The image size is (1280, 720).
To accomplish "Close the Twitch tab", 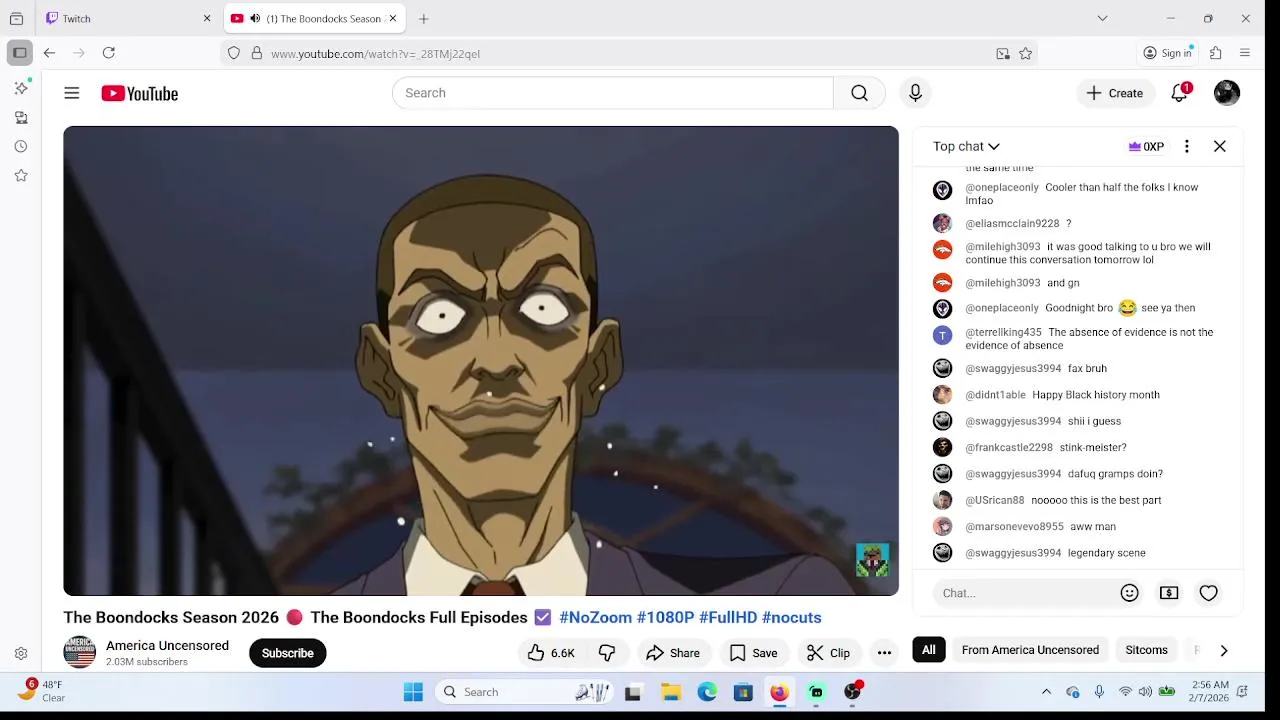I will pos(207,18).
